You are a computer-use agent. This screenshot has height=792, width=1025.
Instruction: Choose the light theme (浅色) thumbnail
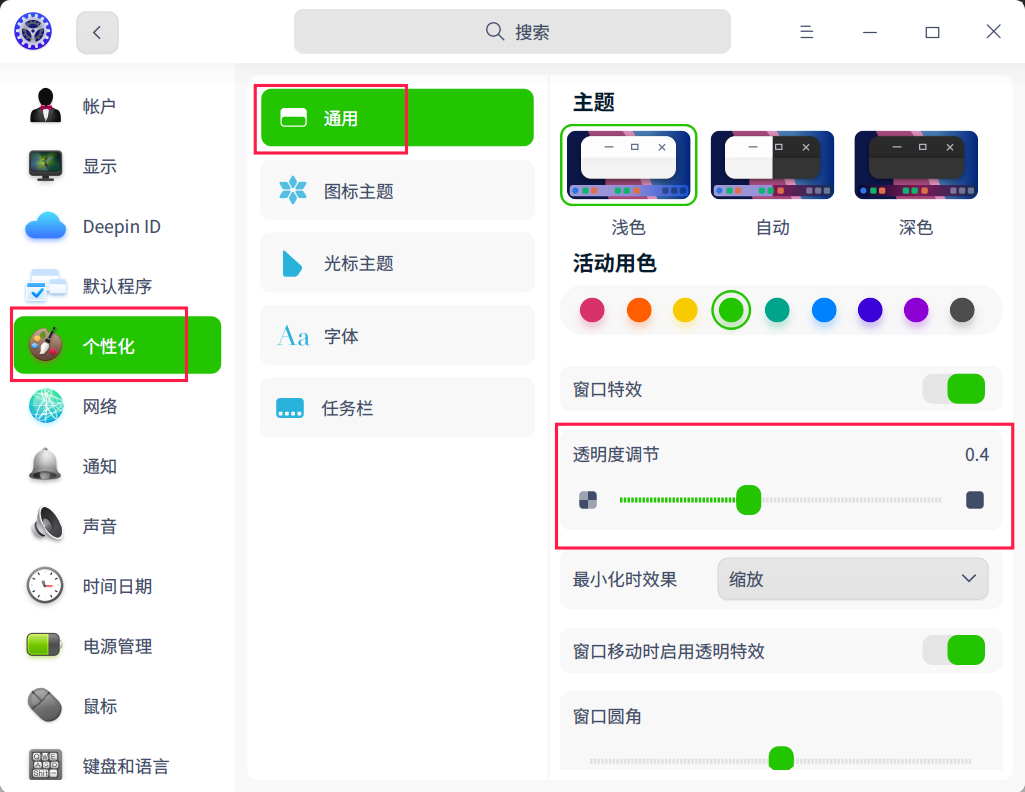click(x=628, y=165)
